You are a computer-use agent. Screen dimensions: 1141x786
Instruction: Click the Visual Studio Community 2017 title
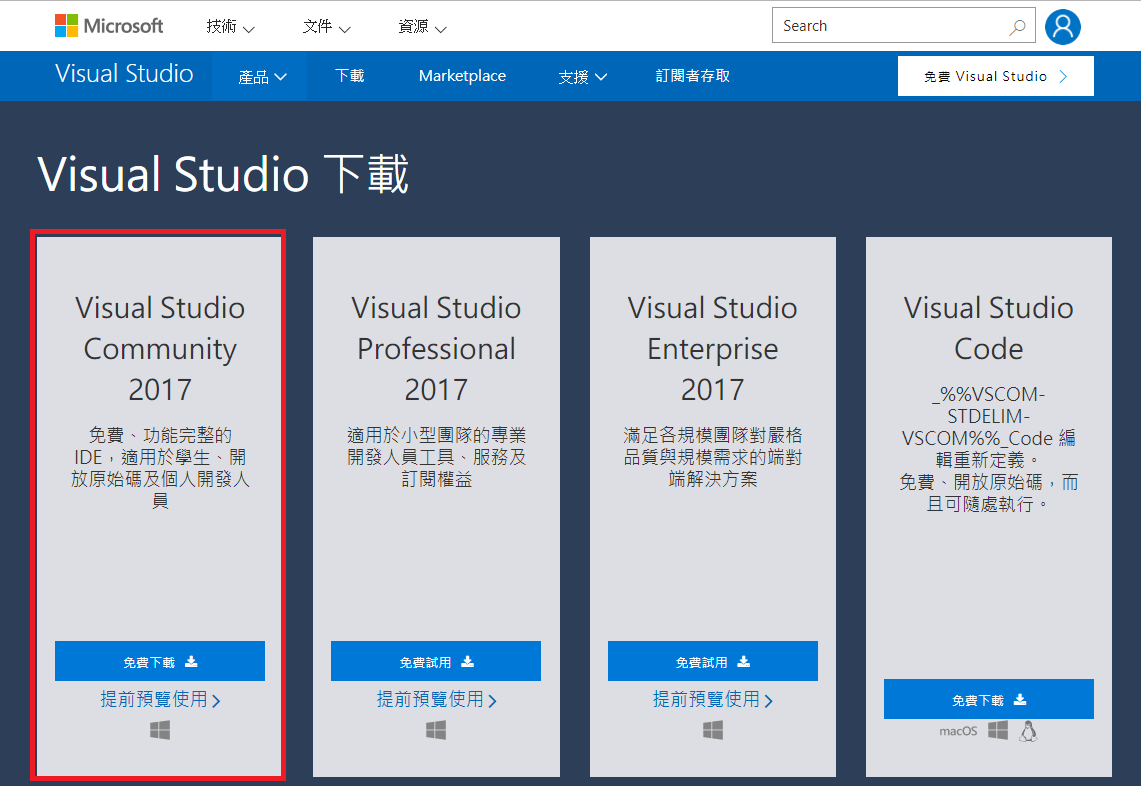point(160,349)
